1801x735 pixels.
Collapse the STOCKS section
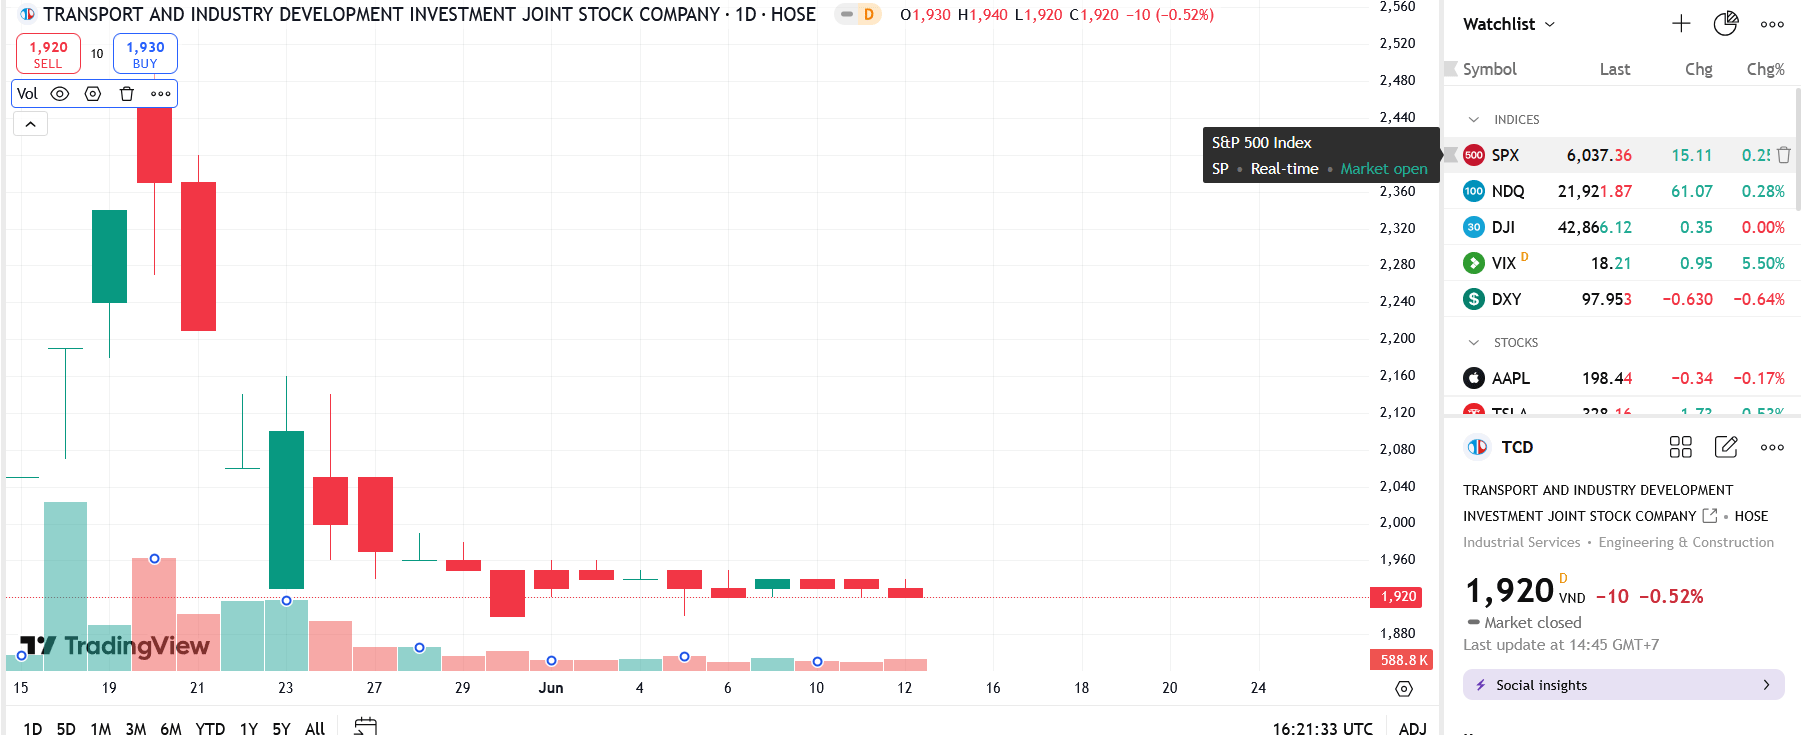pos(1473,343)
